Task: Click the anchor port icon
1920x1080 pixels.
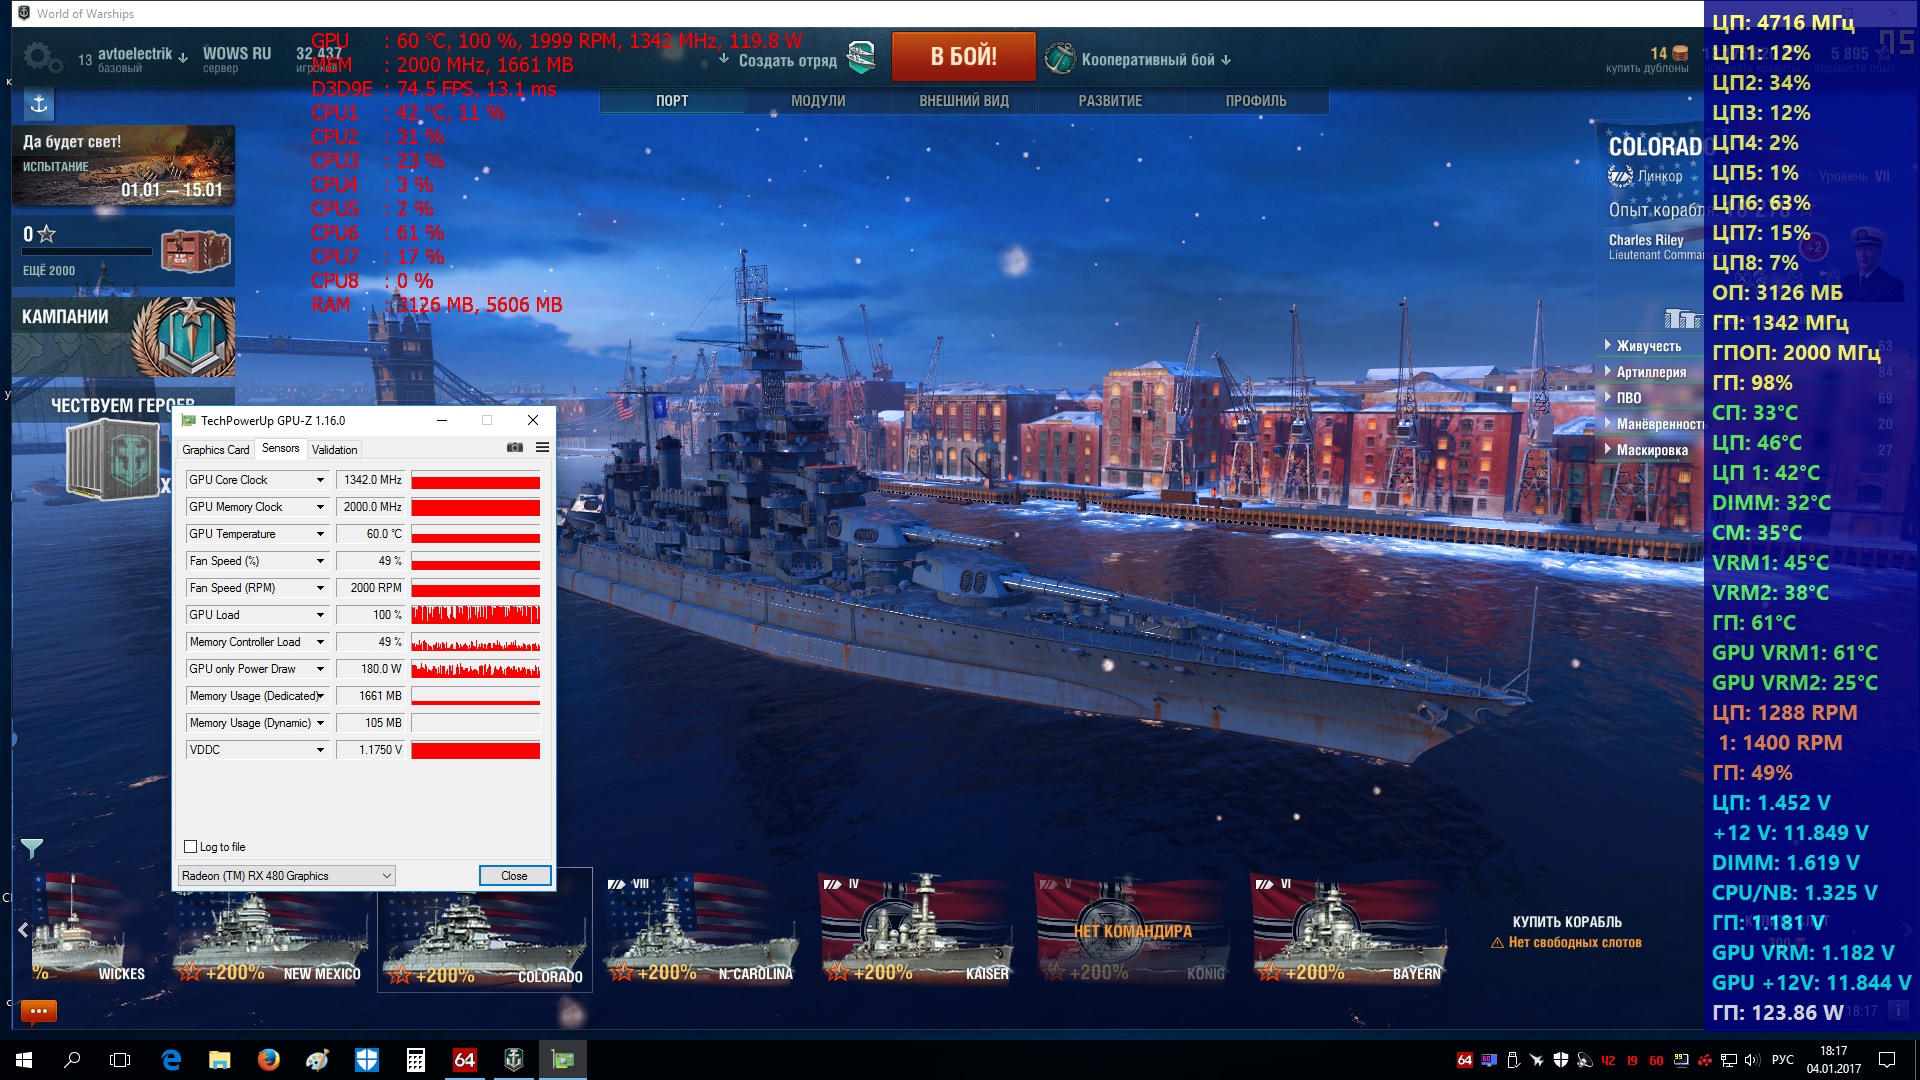Action: click(38, 104)
